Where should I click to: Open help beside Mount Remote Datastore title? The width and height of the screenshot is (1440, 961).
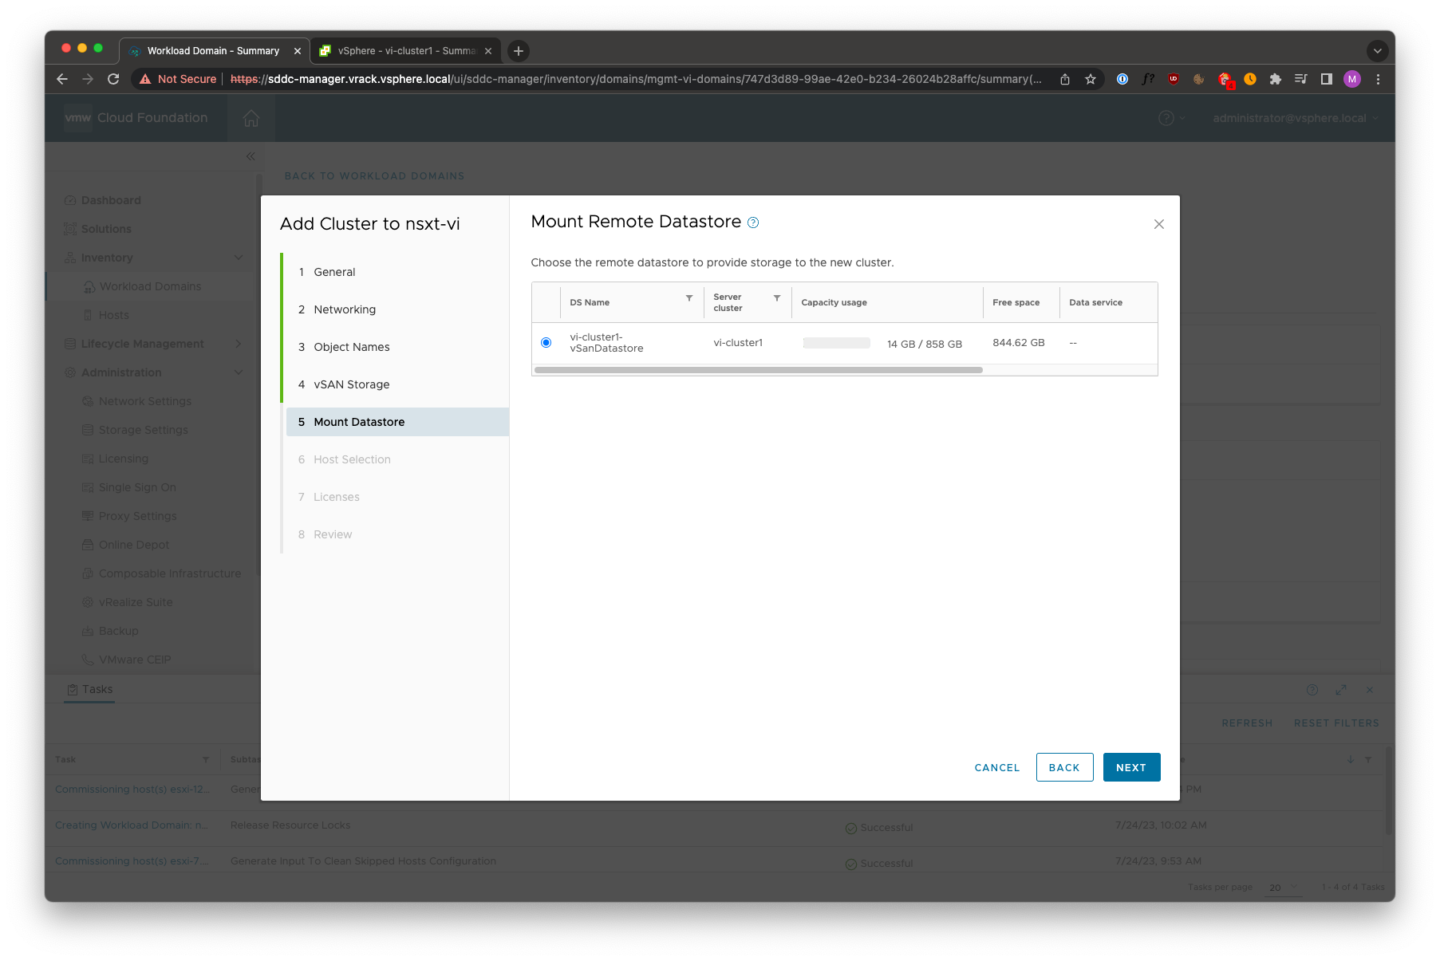(754, 222)
